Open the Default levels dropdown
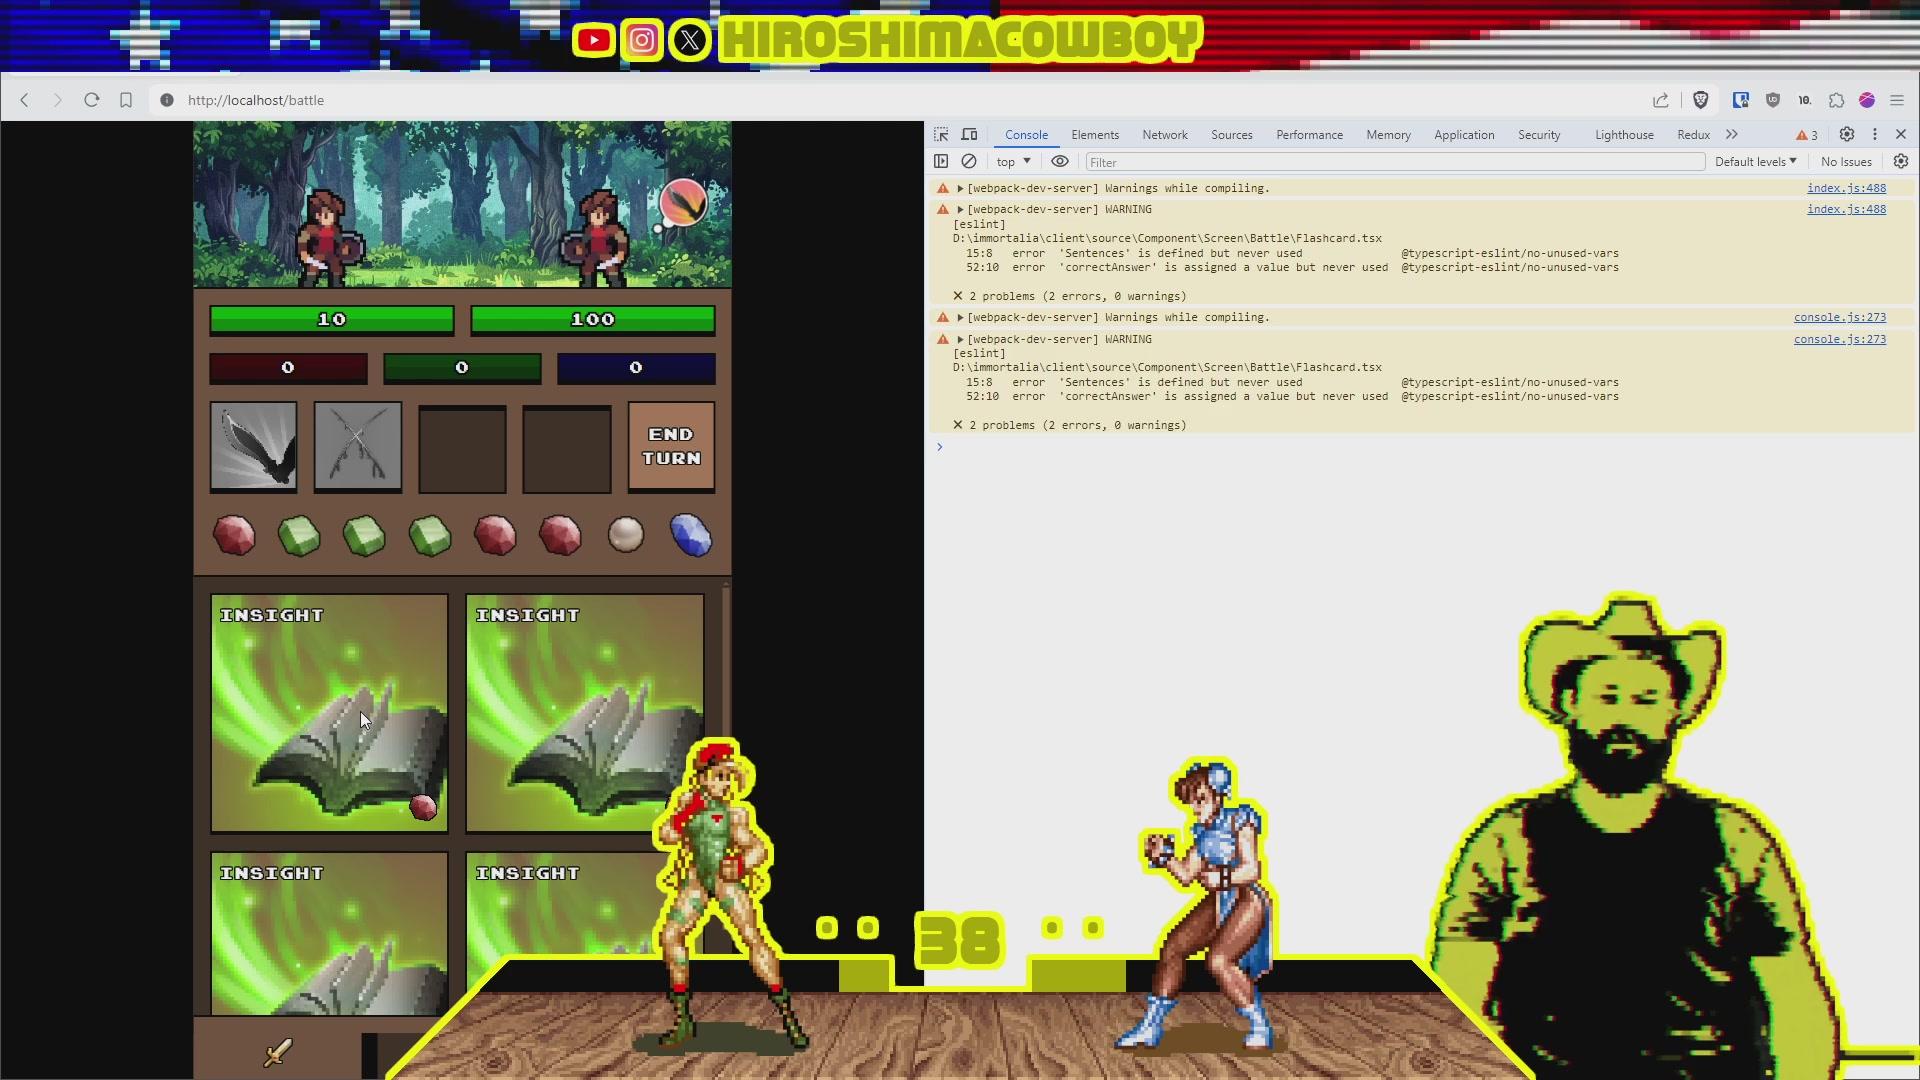The width and height of the screenshot is (1920, 1080). click(1754, 161)
